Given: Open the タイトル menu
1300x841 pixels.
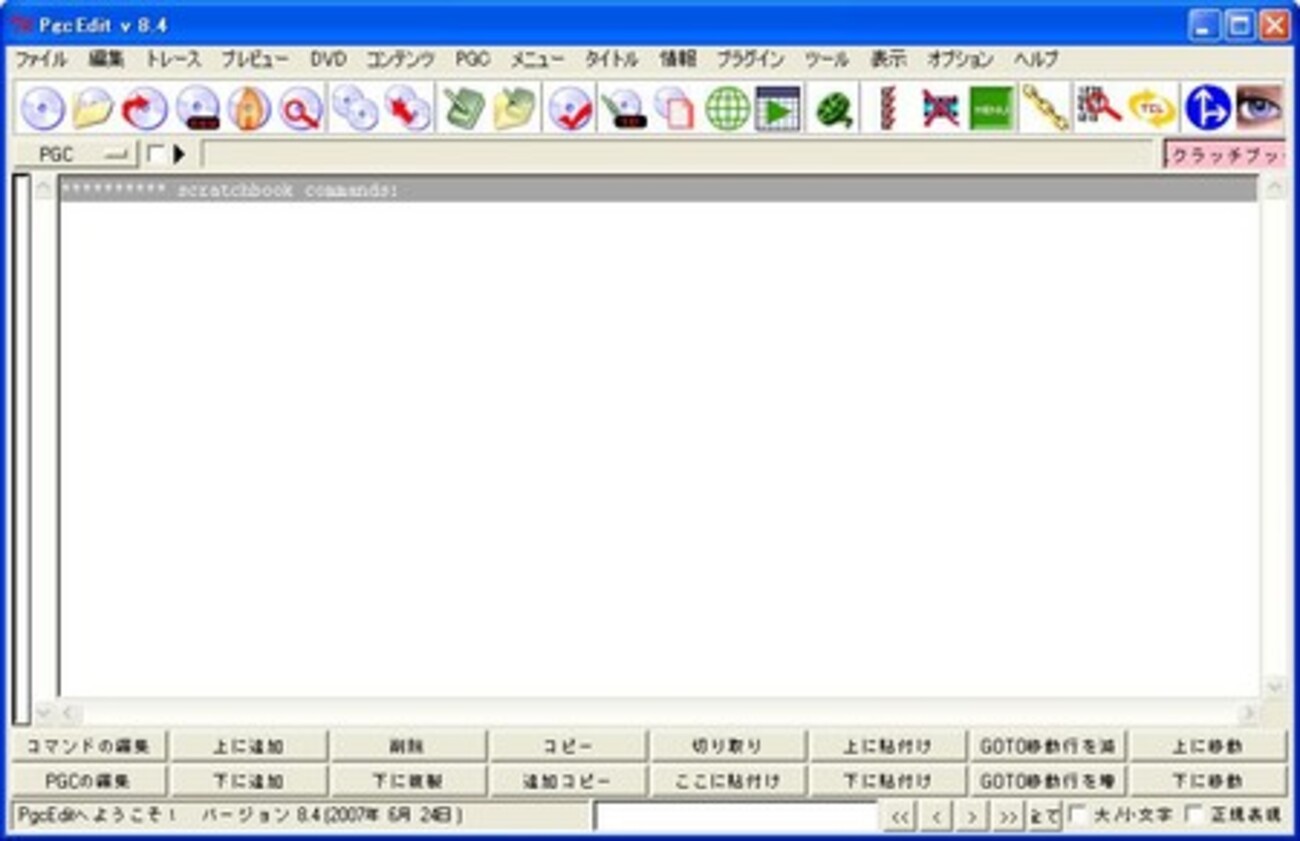Looking at the screenshot, I should point(611,59).
